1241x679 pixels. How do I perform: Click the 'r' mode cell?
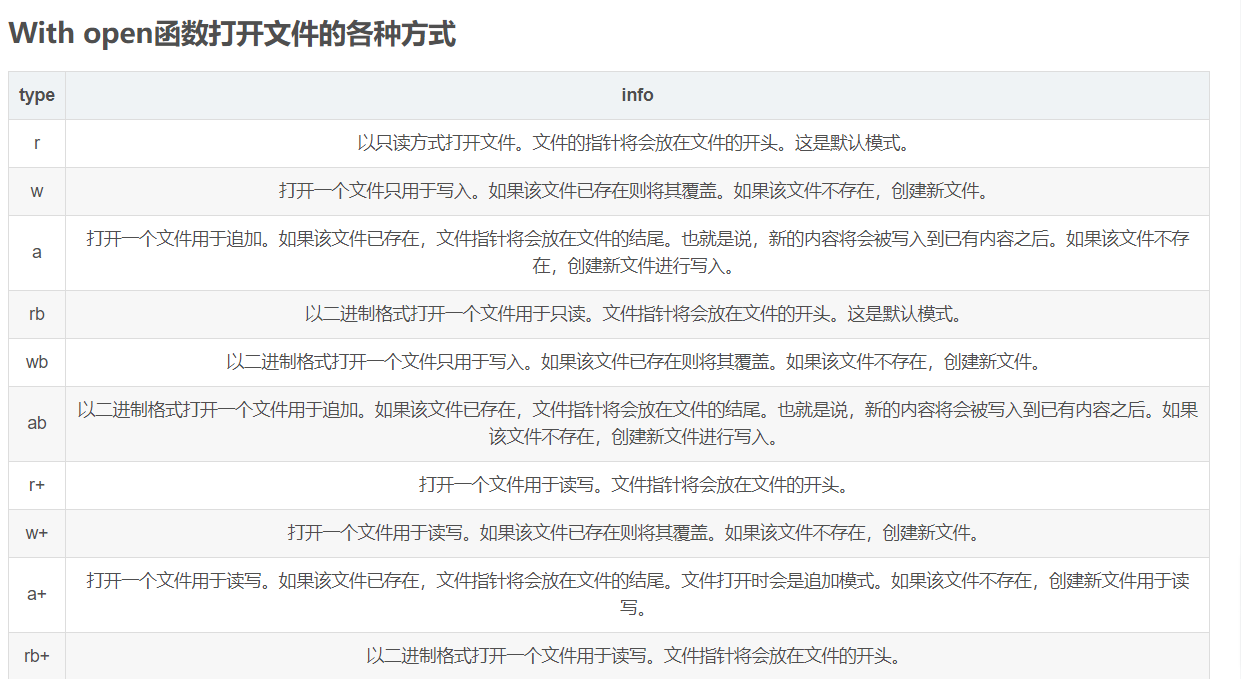[36, 143]
